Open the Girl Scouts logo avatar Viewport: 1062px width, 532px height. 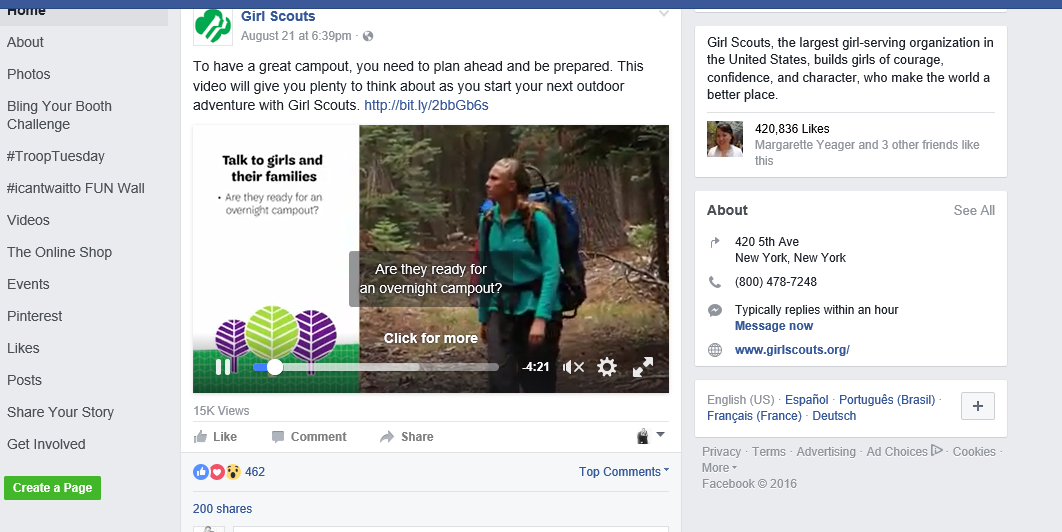point(213,26)
